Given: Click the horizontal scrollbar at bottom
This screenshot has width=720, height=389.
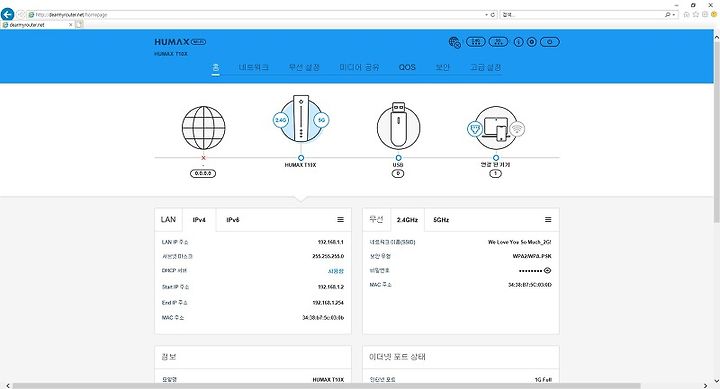Looking at the screenshot, I should point(326,386).
